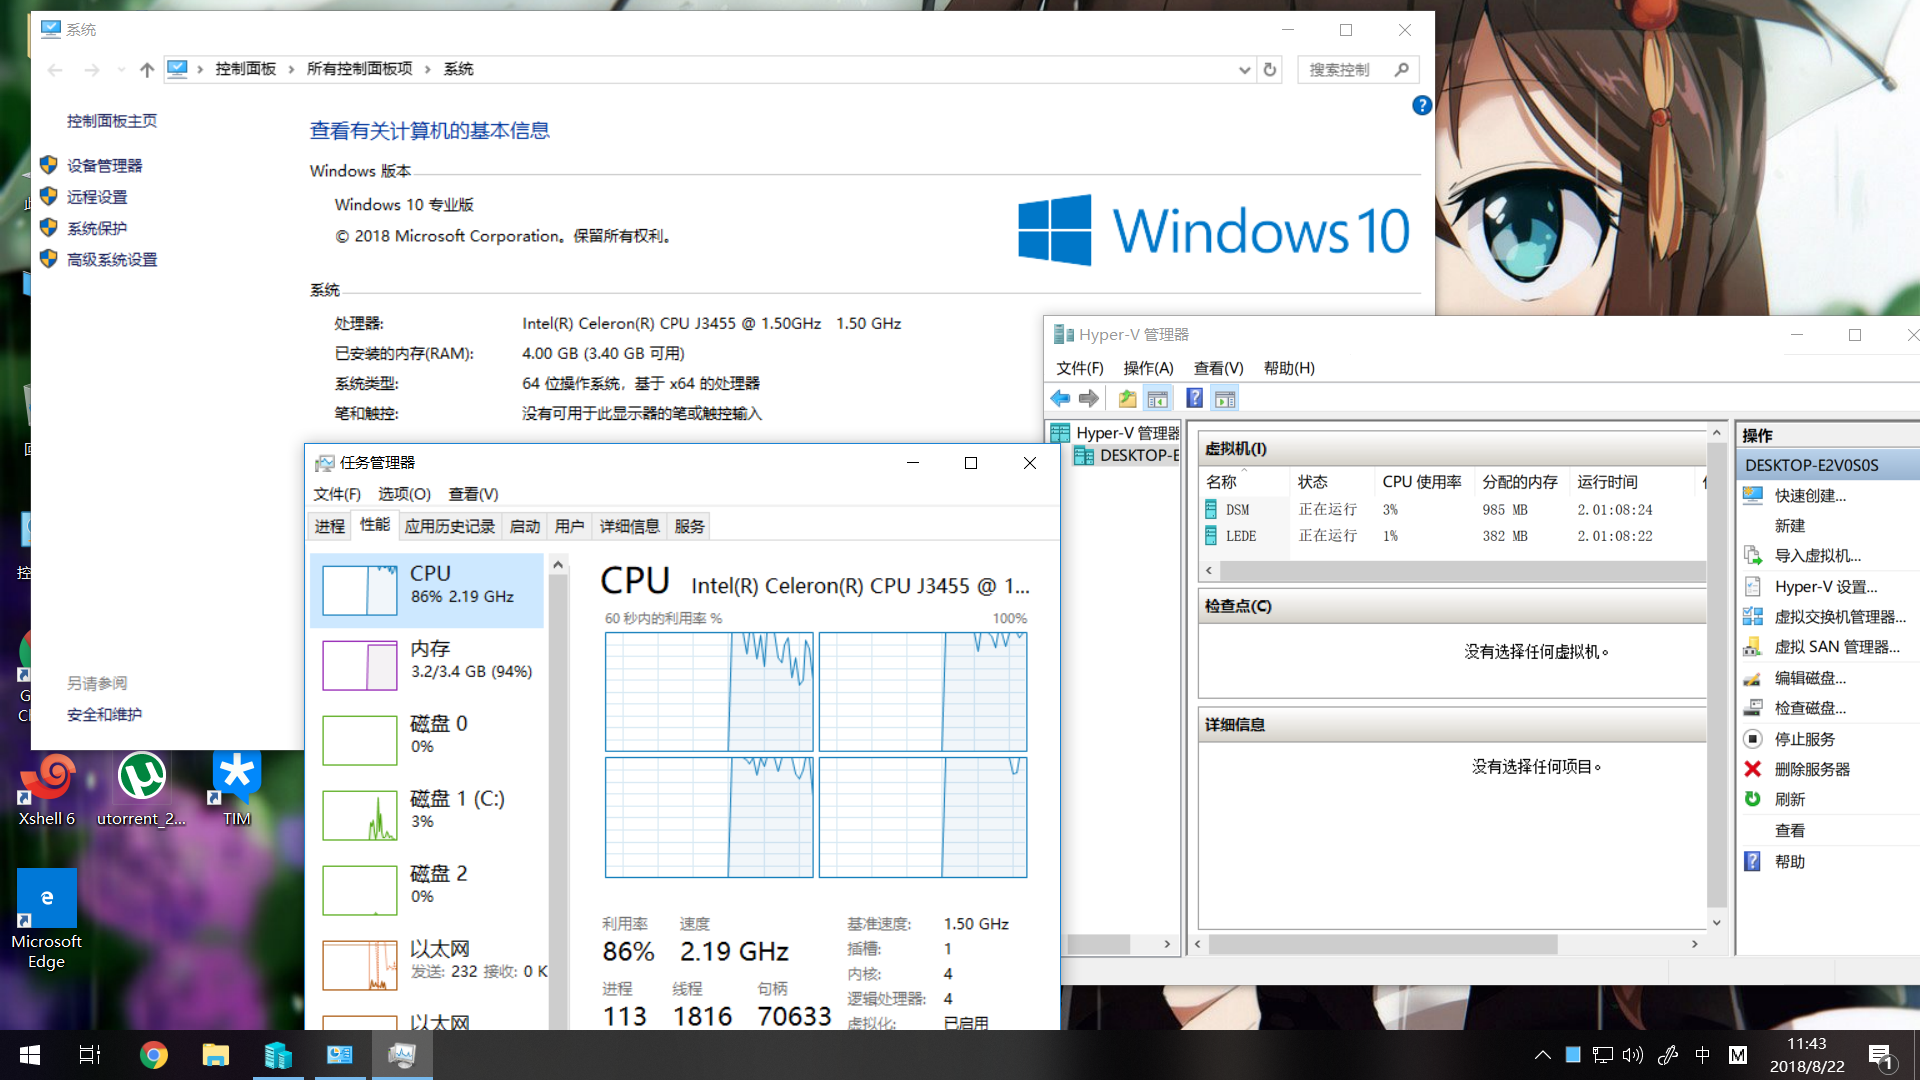Click Task View button on taskbar

[x=90, y=1055]
